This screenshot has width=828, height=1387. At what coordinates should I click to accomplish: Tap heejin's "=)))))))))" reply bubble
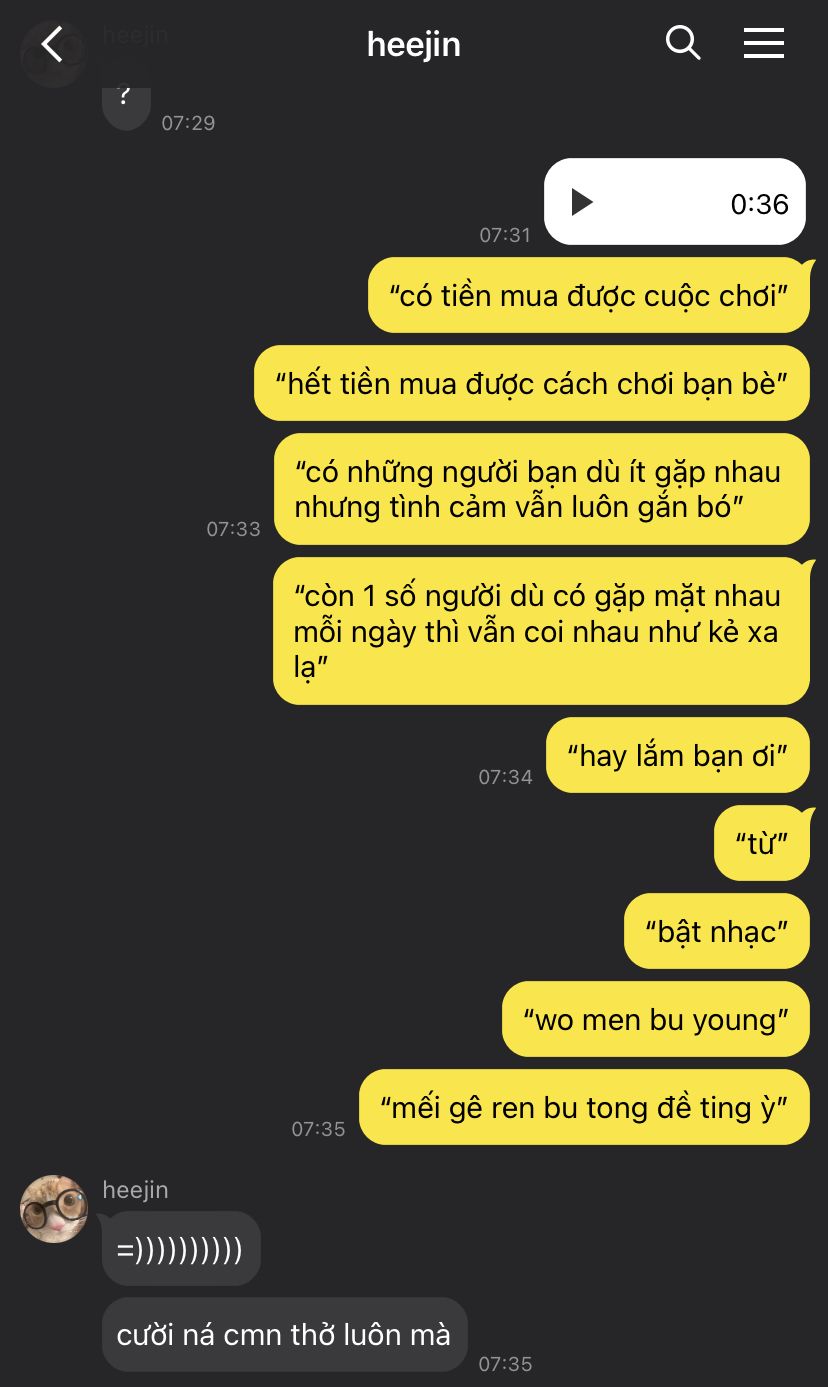tap(181, 1248)
